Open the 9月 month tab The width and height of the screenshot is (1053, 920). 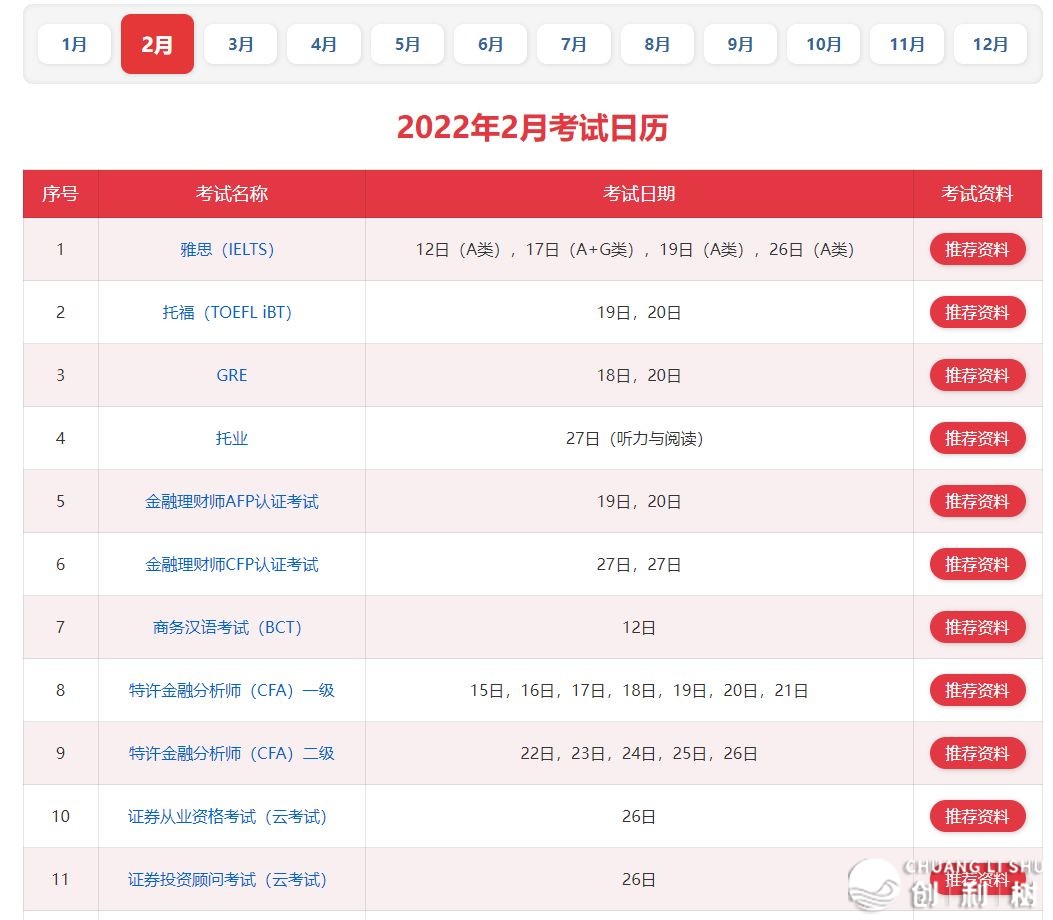[740, 44]
